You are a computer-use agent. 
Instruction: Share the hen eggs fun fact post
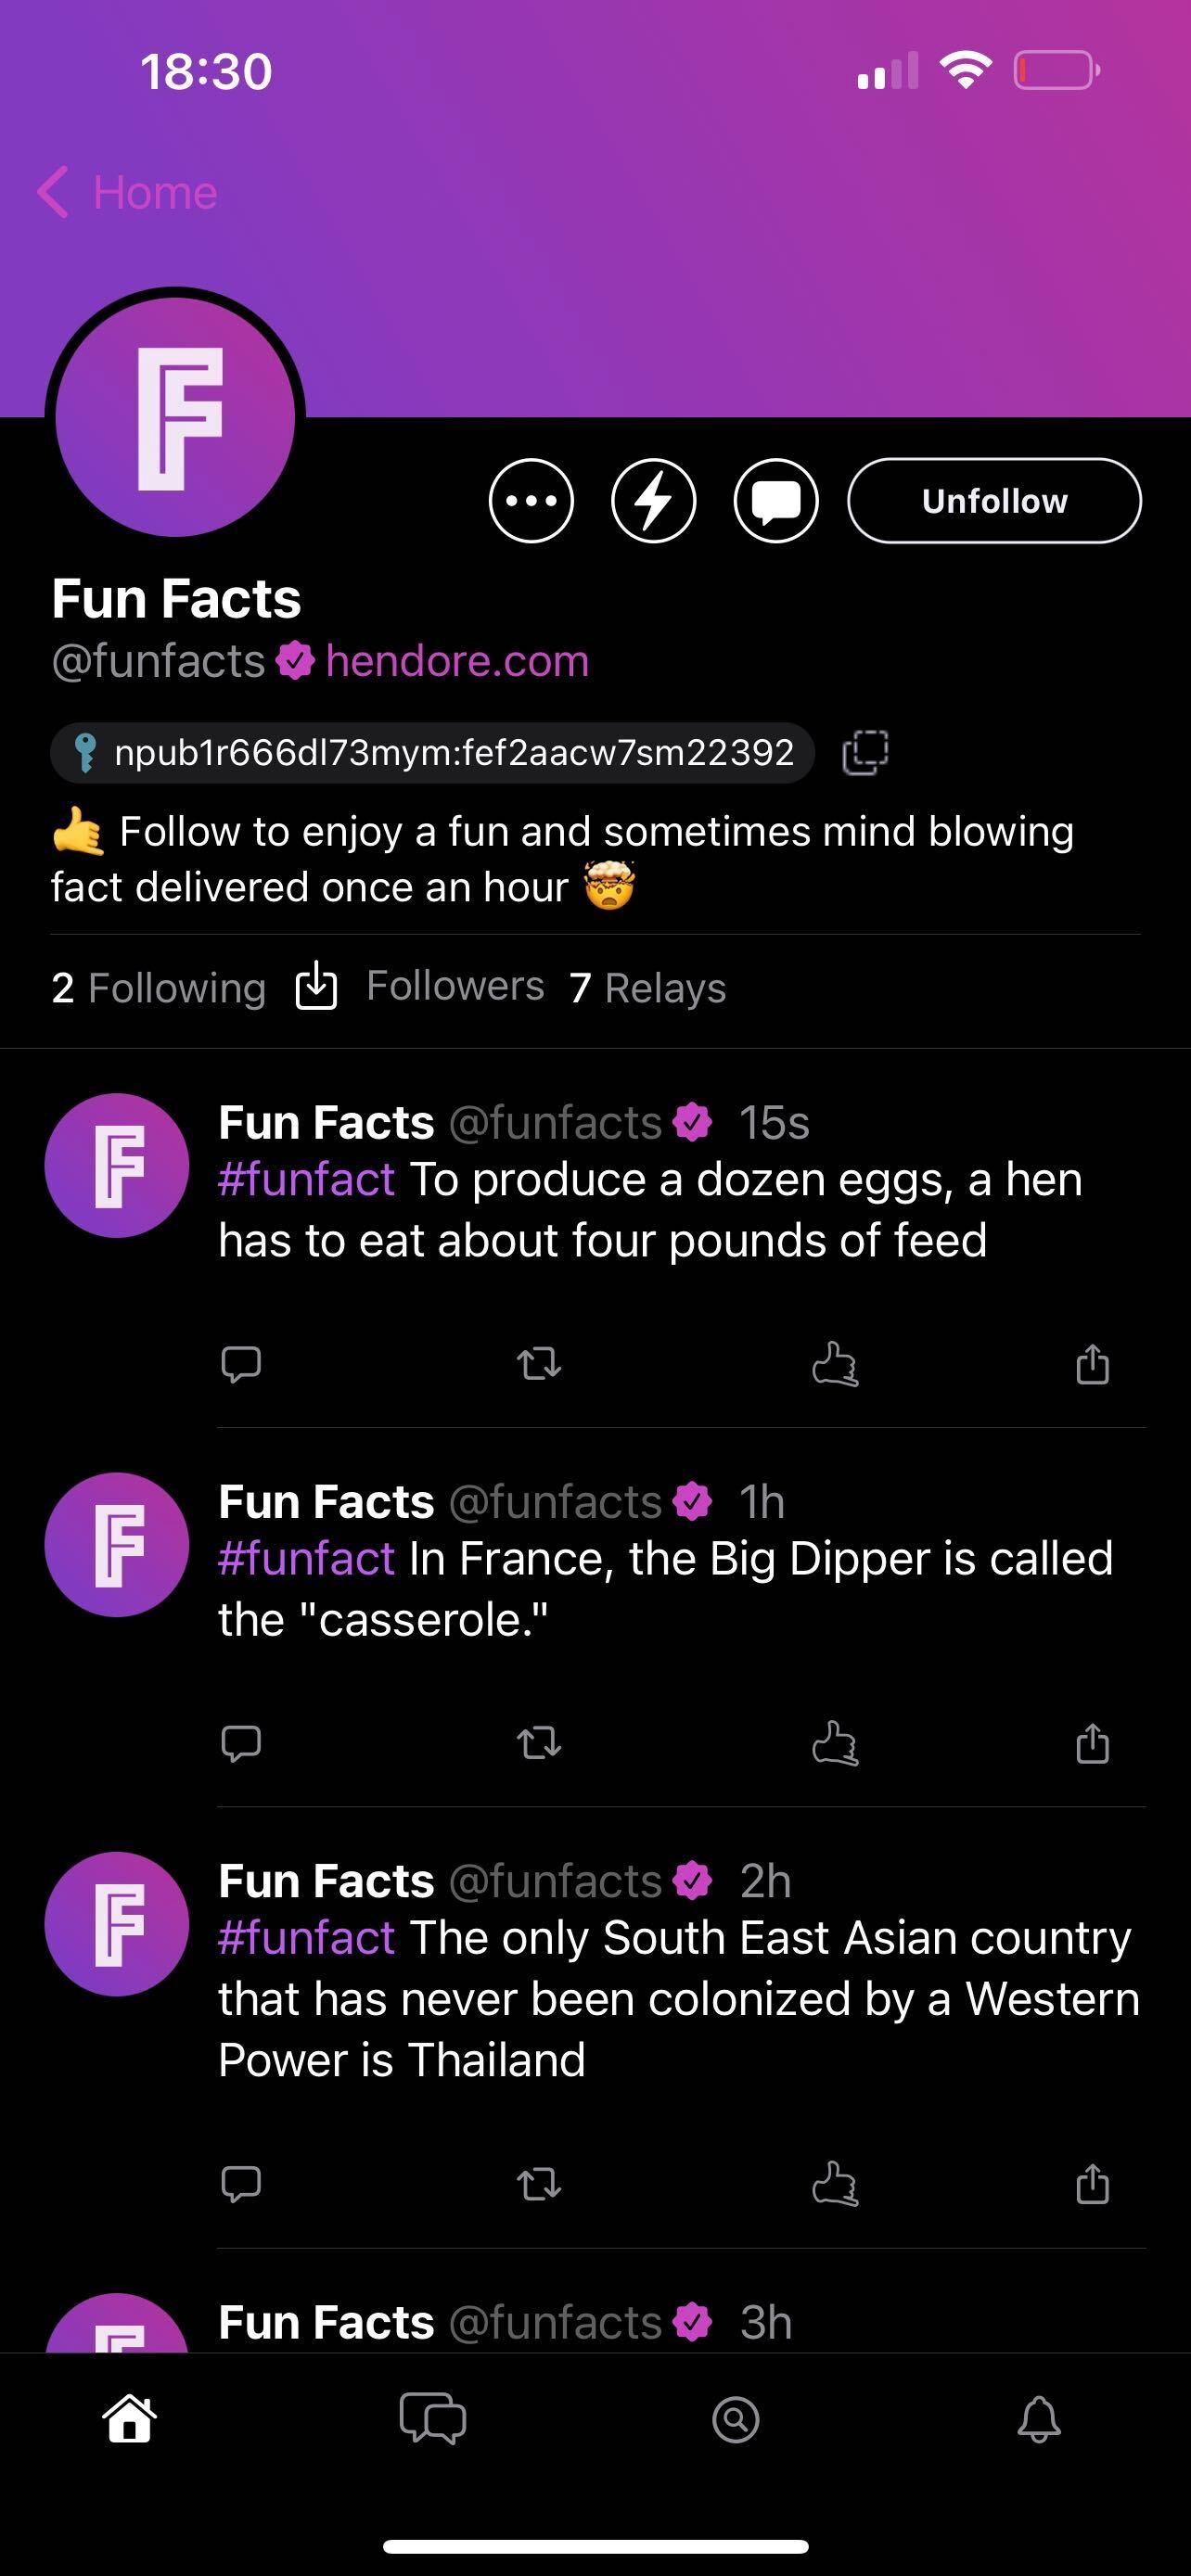pyautogui.click(x=1092, y=1364)
